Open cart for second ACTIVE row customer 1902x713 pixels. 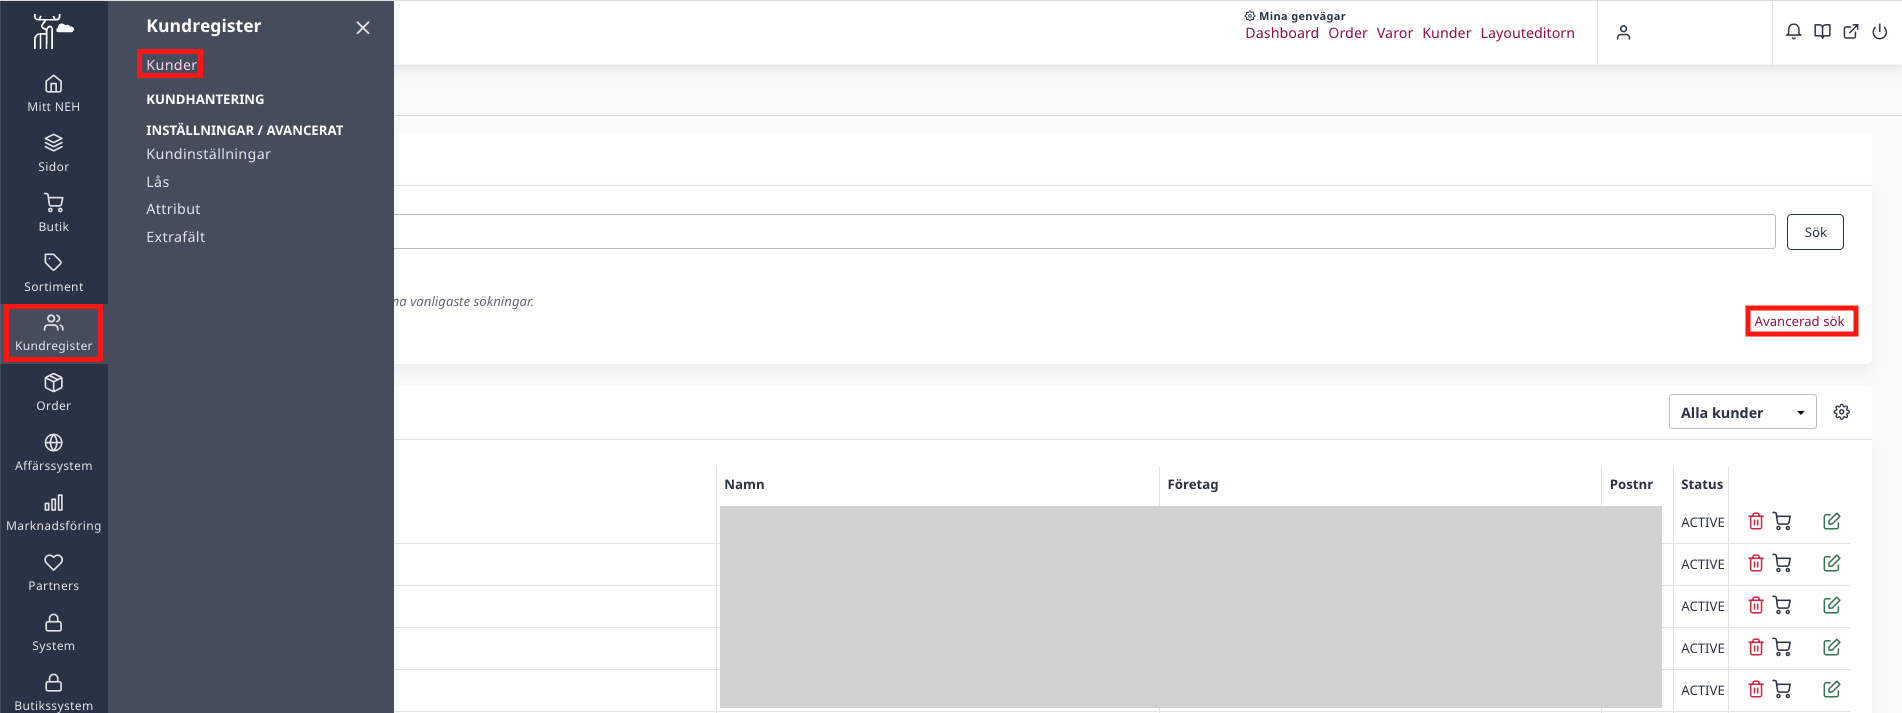pyautogui.click(x=1782, y=563)
